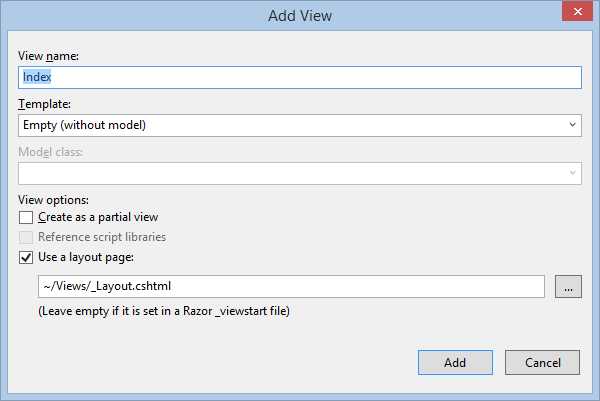The image size is (600, 401).
Task: Click the Add View title text
Action: 300,16
